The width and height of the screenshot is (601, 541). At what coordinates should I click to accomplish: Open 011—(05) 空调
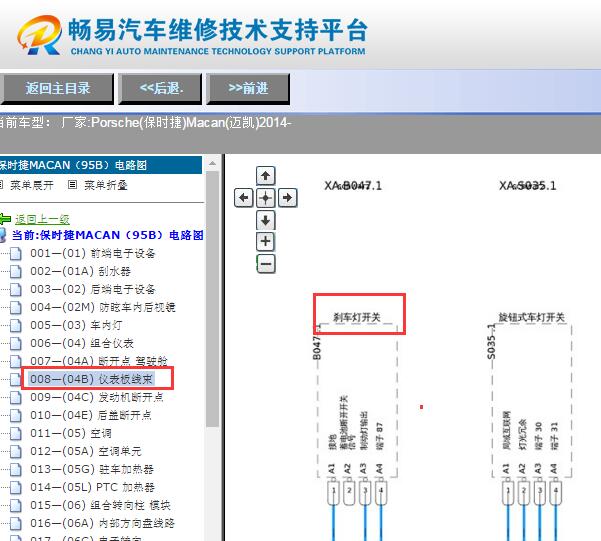pos(71,434)
